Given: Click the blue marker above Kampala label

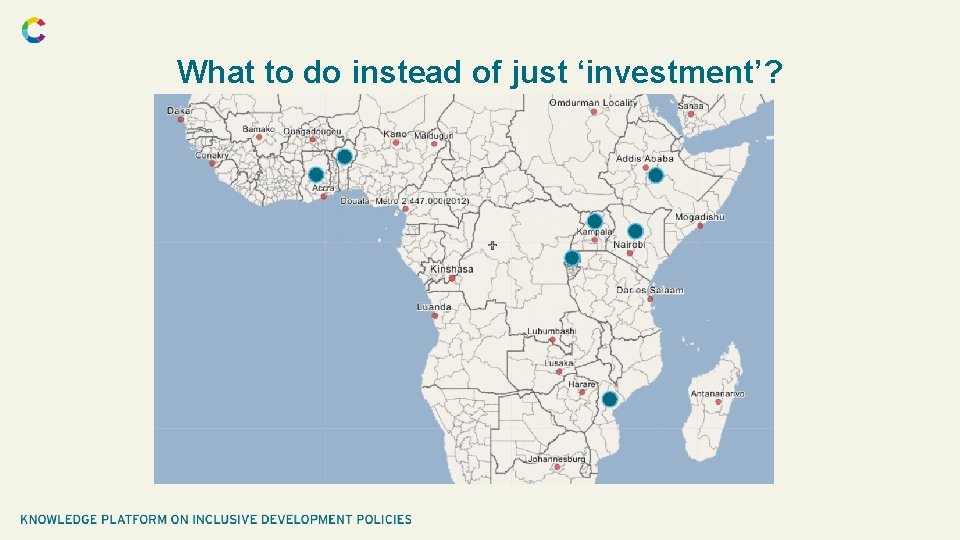Looking at the screenshot, I should [594, 220].
